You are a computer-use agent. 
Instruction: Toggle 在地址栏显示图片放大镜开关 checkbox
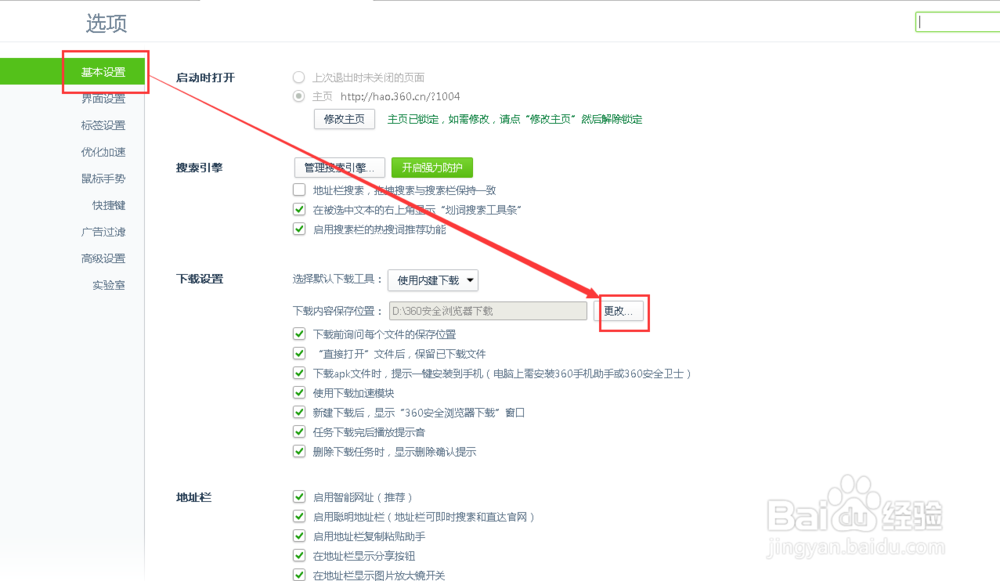click(x=299, y=575)
